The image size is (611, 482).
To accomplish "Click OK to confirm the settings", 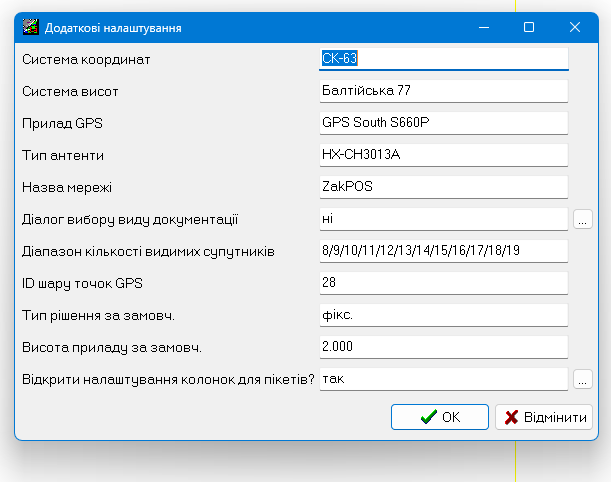I will click(x=439, y=417).
